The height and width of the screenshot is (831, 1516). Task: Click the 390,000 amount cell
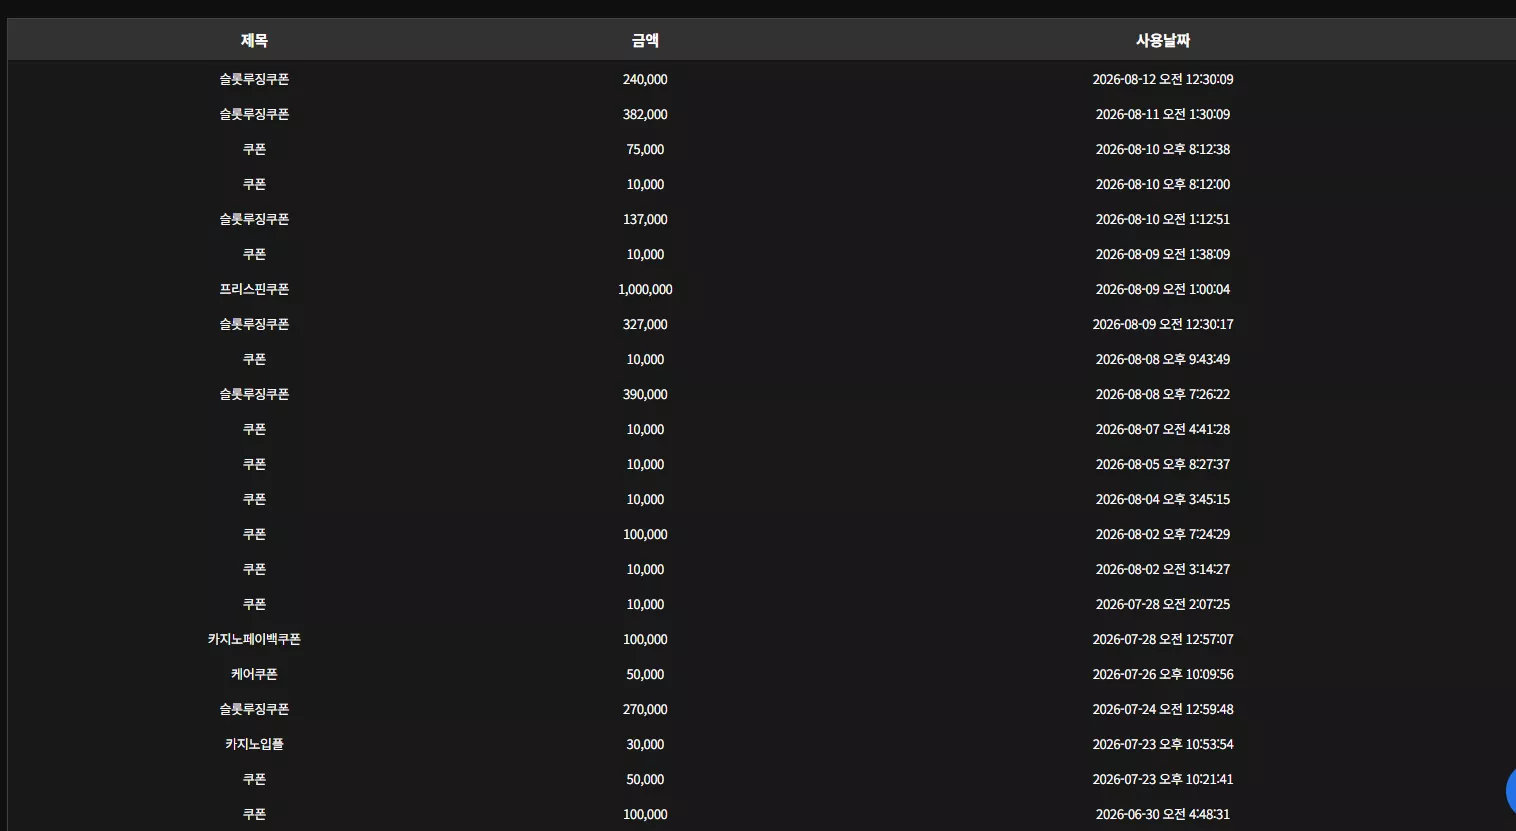tap(645, 394)
